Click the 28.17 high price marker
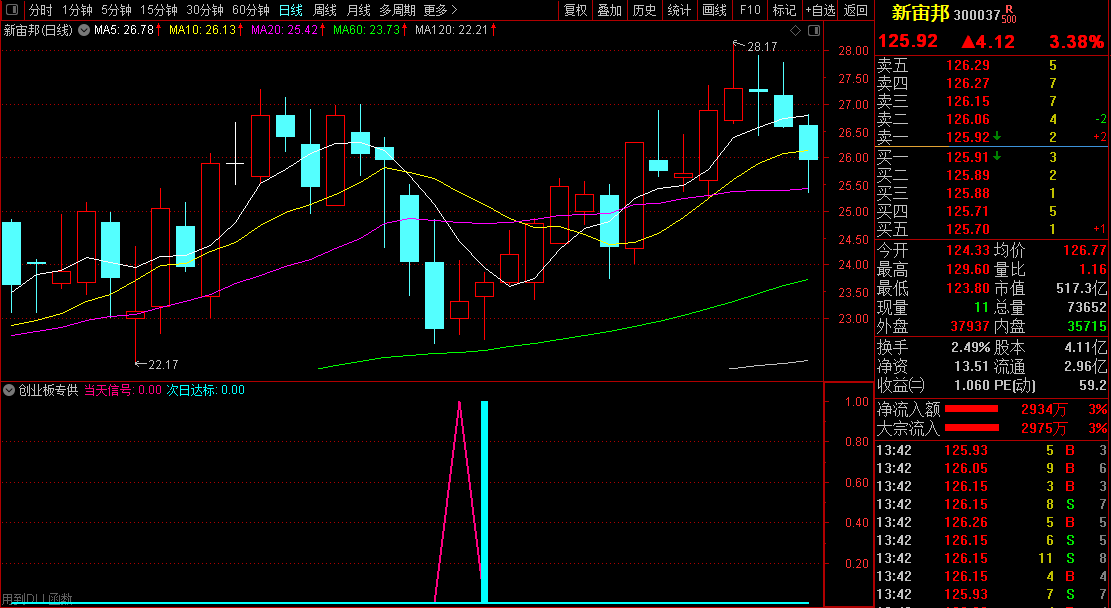This screenshot has width=1111, height=608. point(762,46)
